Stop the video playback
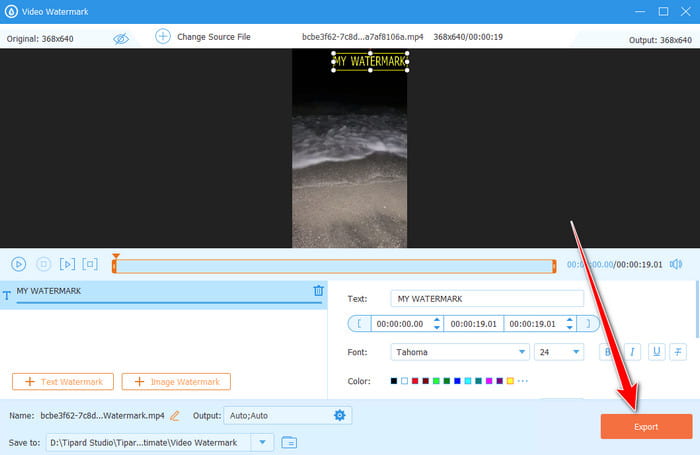This screenshot has width=700, height=455. pyautogui.click(x=43, y=264)
